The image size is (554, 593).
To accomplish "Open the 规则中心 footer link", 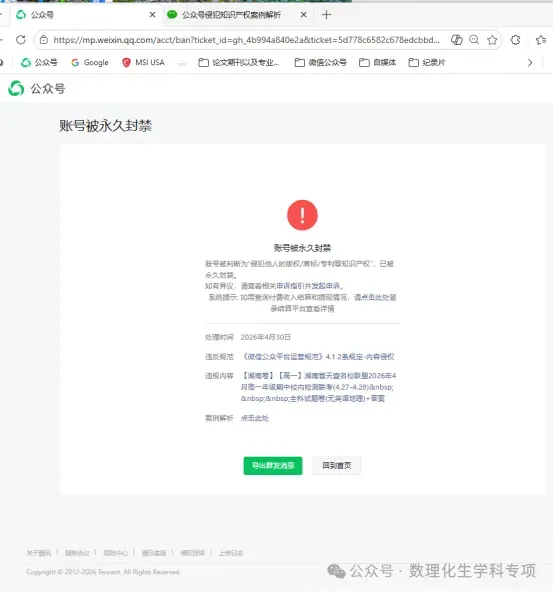I will (116, 553).
